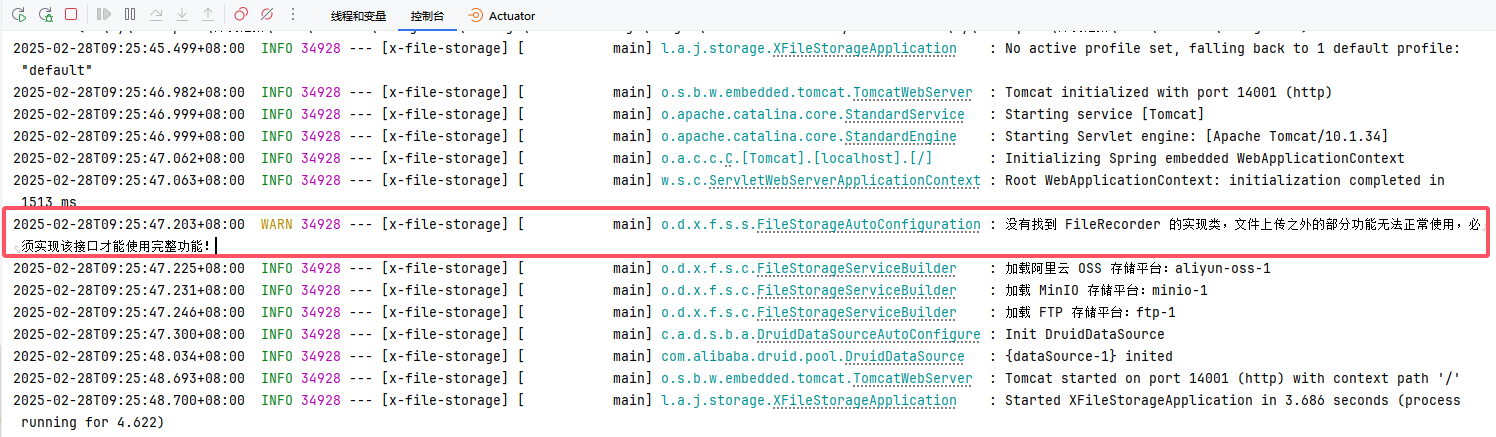Click the Step Over icon
The image size is (1496, 437).
[x=156, y=15]
